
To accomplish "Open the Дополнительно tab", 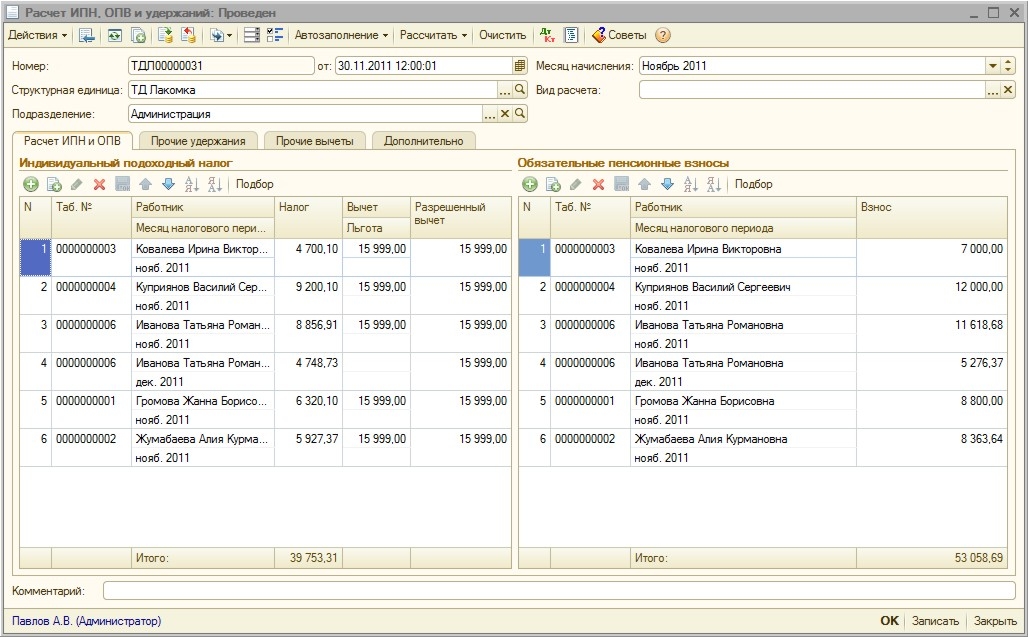I will coord(423,141).
